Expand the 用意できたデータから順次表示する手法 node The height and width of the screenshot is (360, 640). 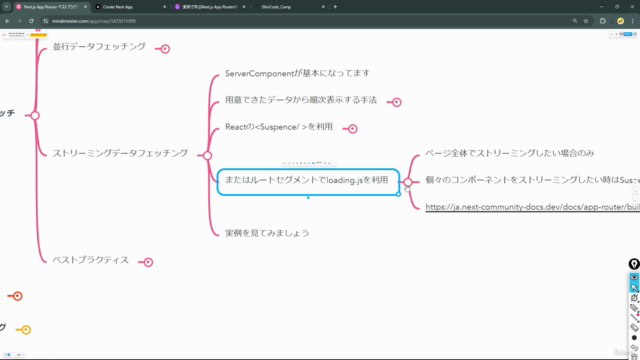point(396,102)
